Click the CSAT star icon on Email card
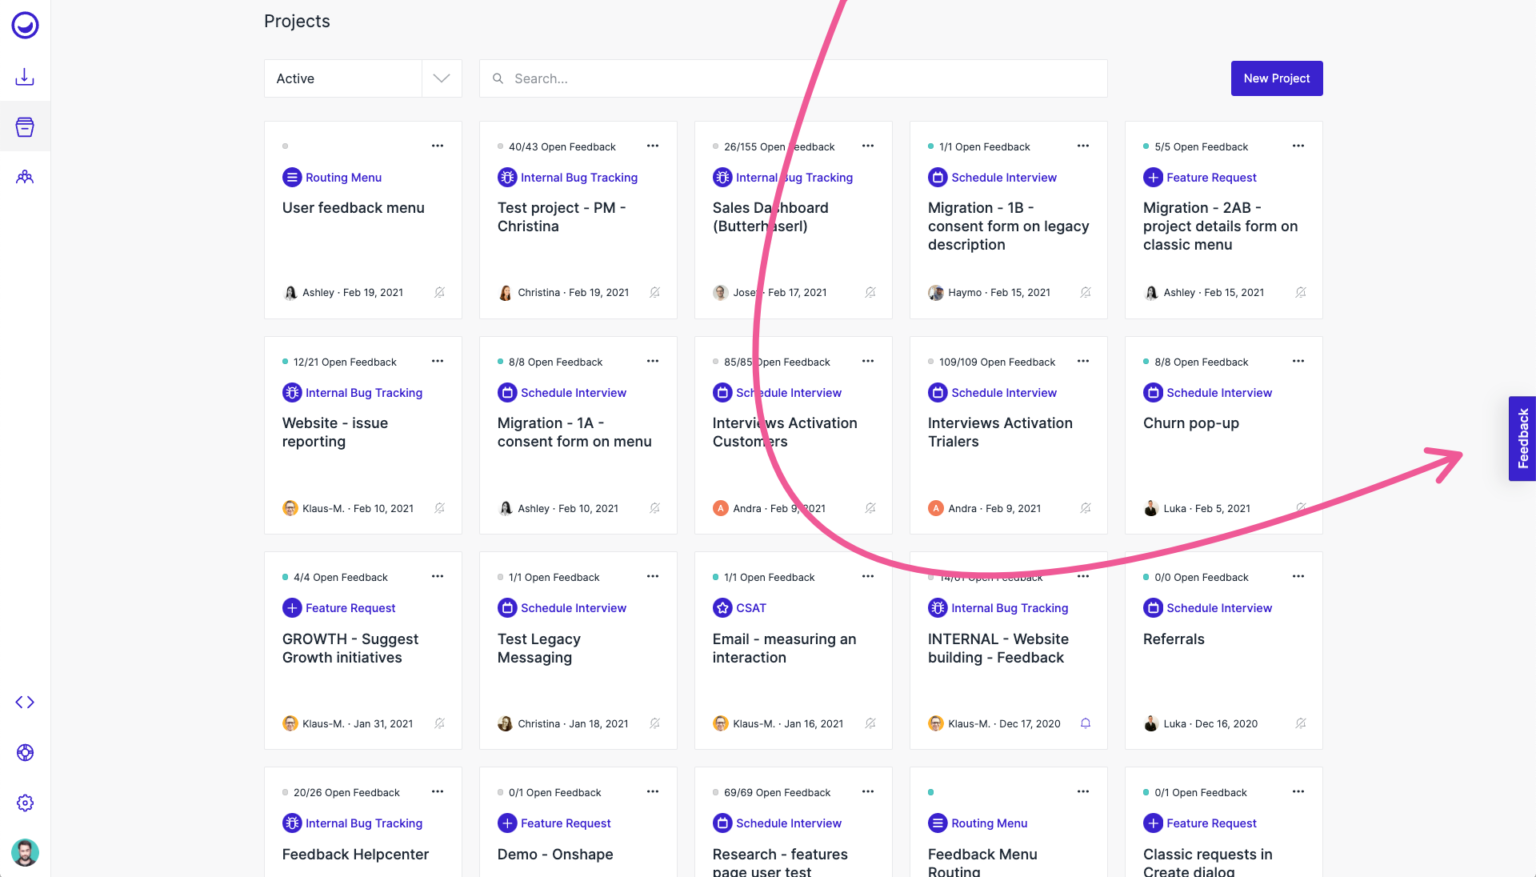Image resolution: width=1536 pixels, height=877 pixels. click(722, 608)
